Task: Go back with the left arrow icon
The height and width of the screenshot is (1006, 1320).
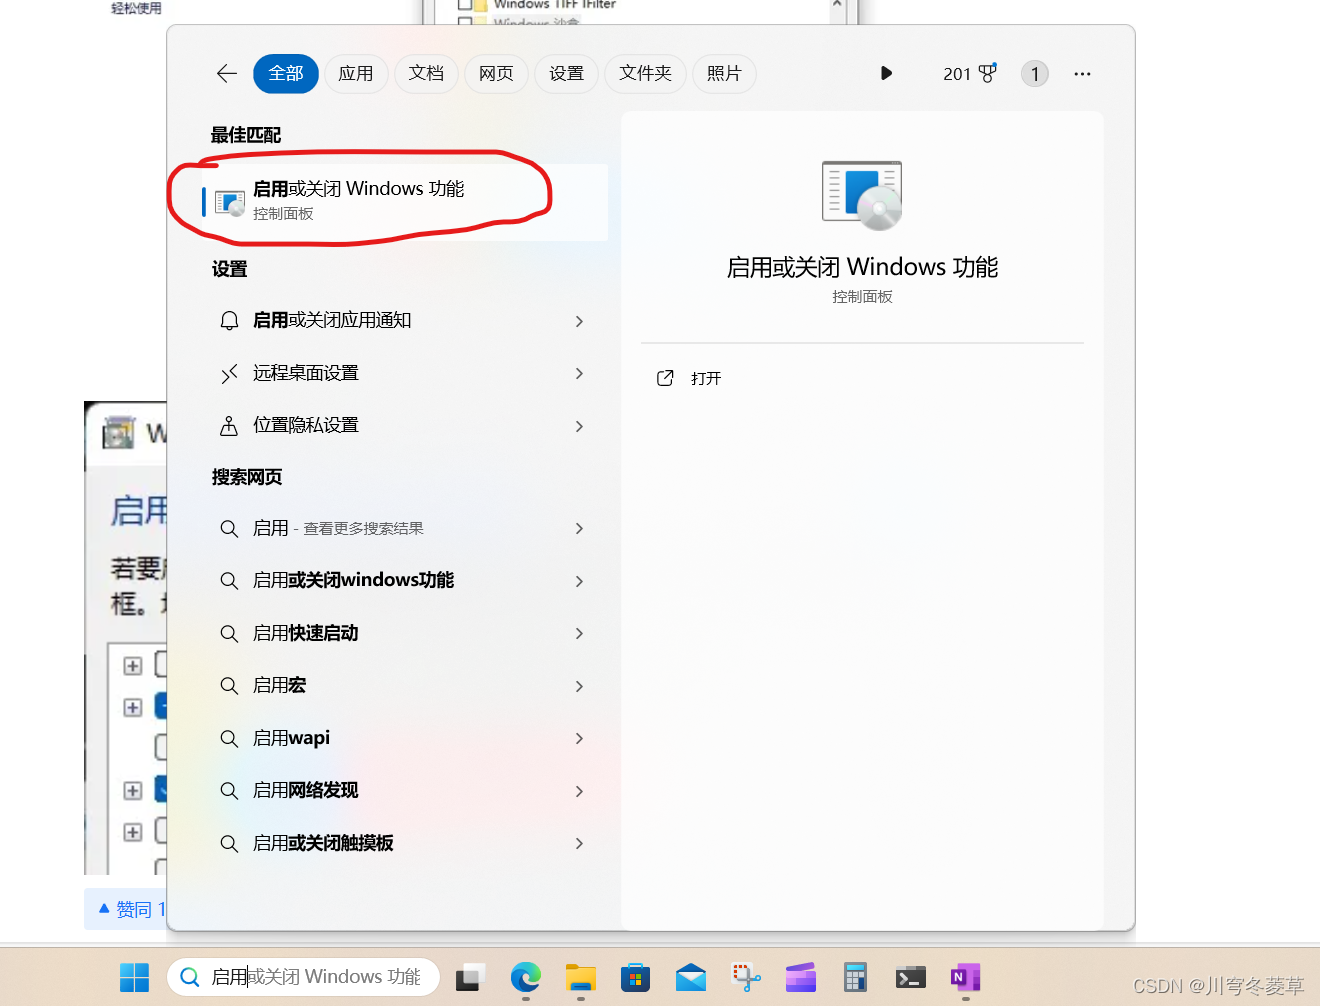Action: [x=227, y=74]
